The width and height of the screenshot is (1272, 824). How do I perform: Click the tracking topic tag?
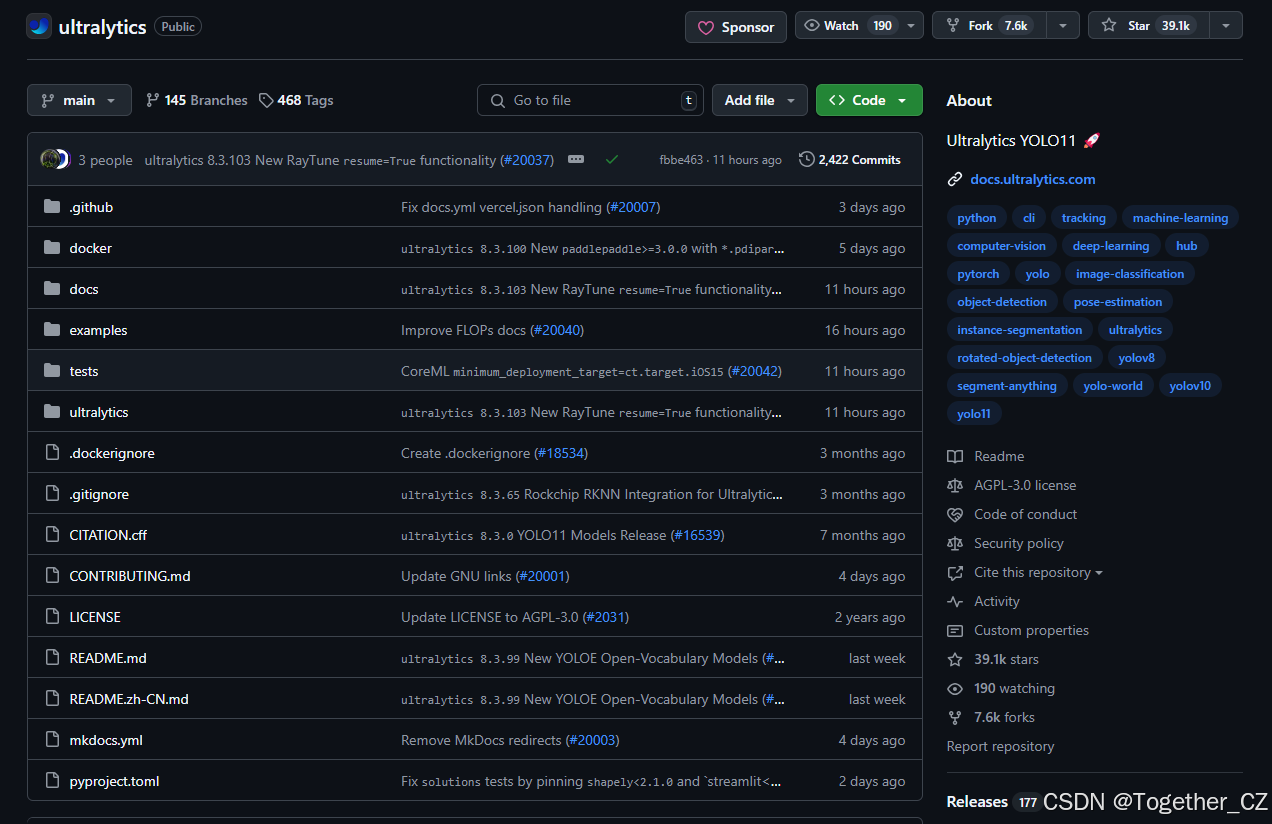[x=1084, y=218]
